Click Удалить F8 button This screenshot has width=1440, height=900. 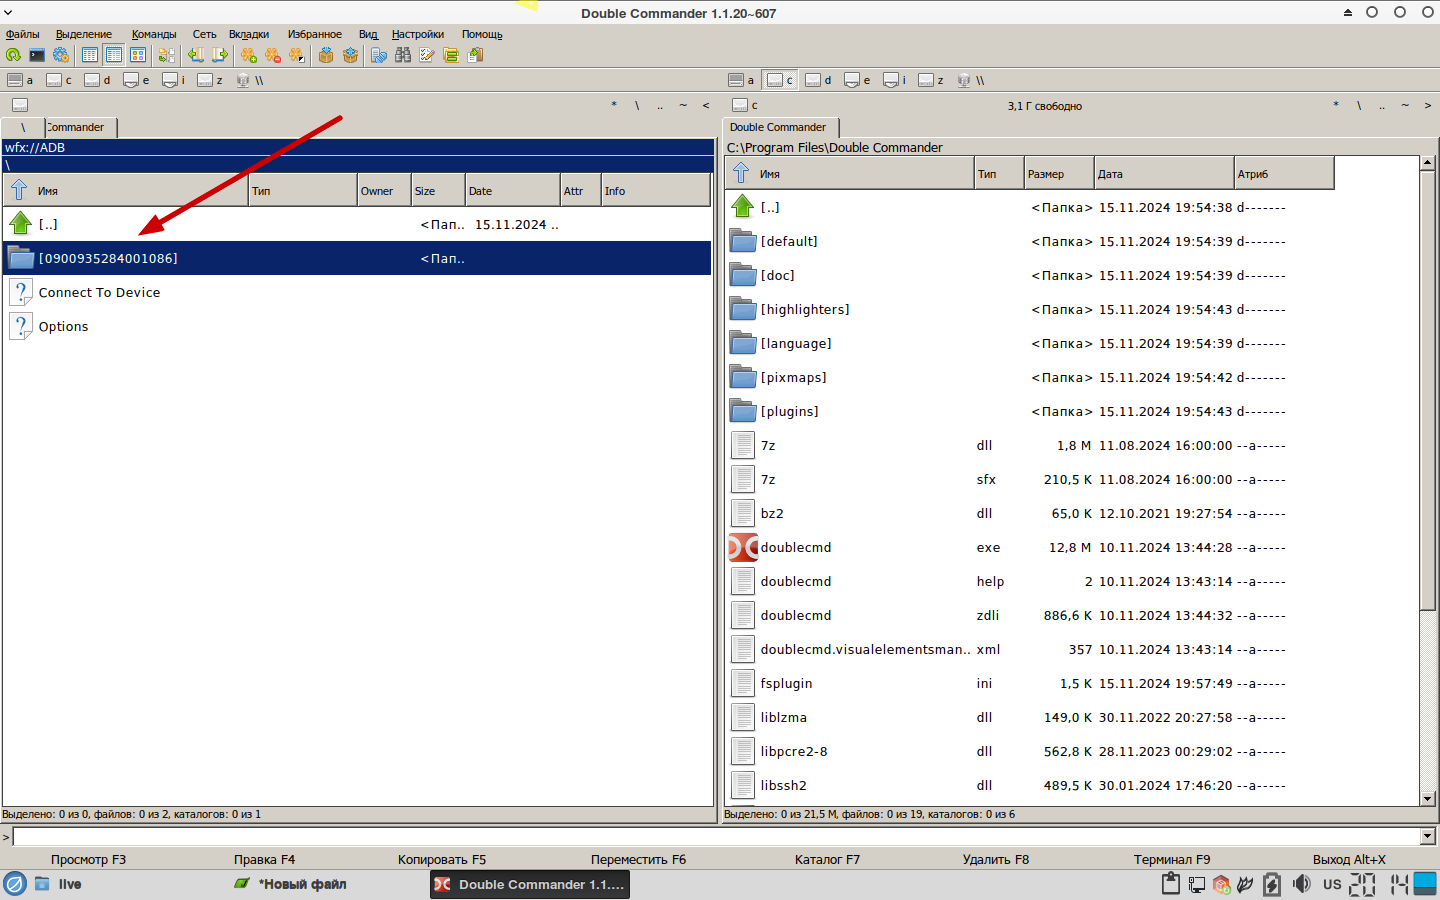click(996, 859)
